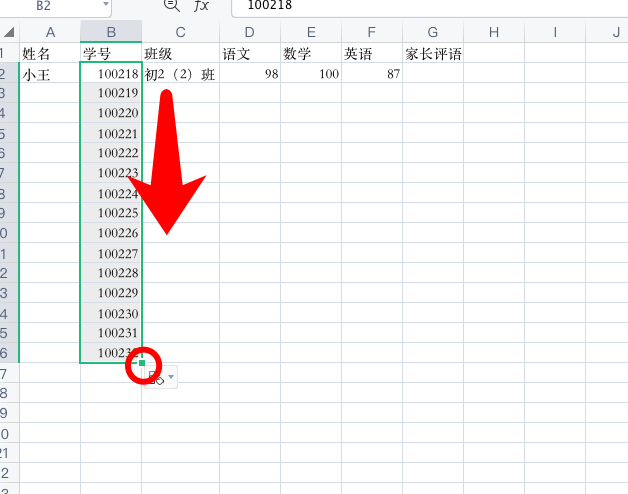Select cell containing 班级

180,53
